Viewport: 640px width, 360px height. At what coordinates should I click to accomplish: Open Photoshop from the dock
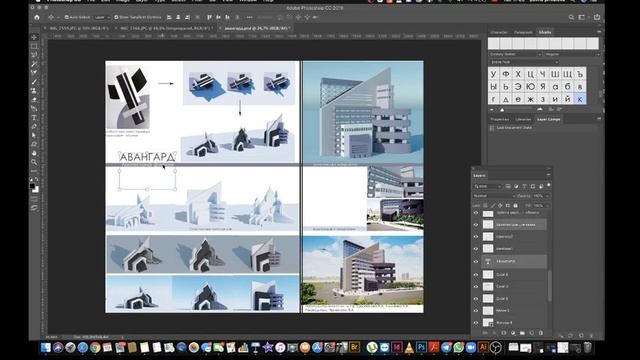[421, 347]
